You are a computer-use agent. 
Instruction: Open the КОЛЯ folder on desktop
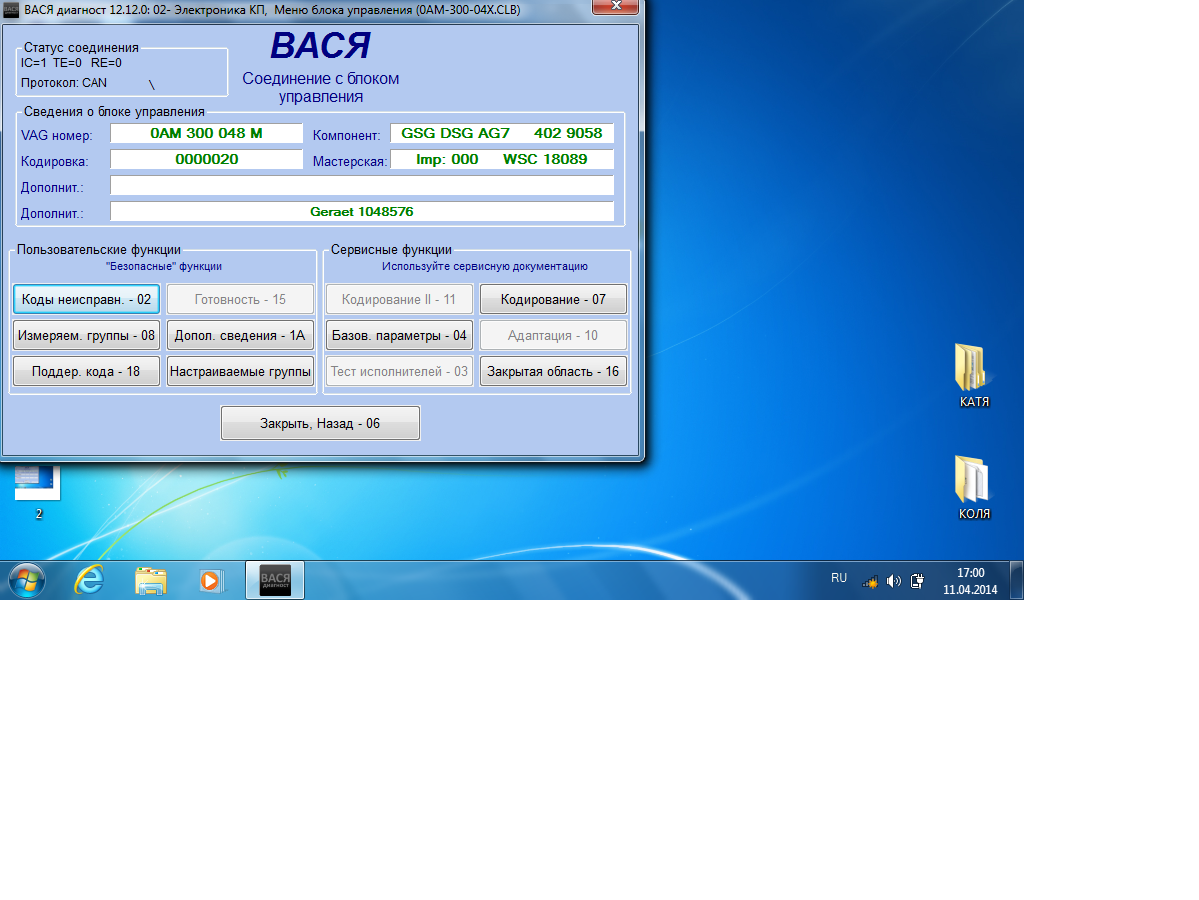[x=973, y=481]
